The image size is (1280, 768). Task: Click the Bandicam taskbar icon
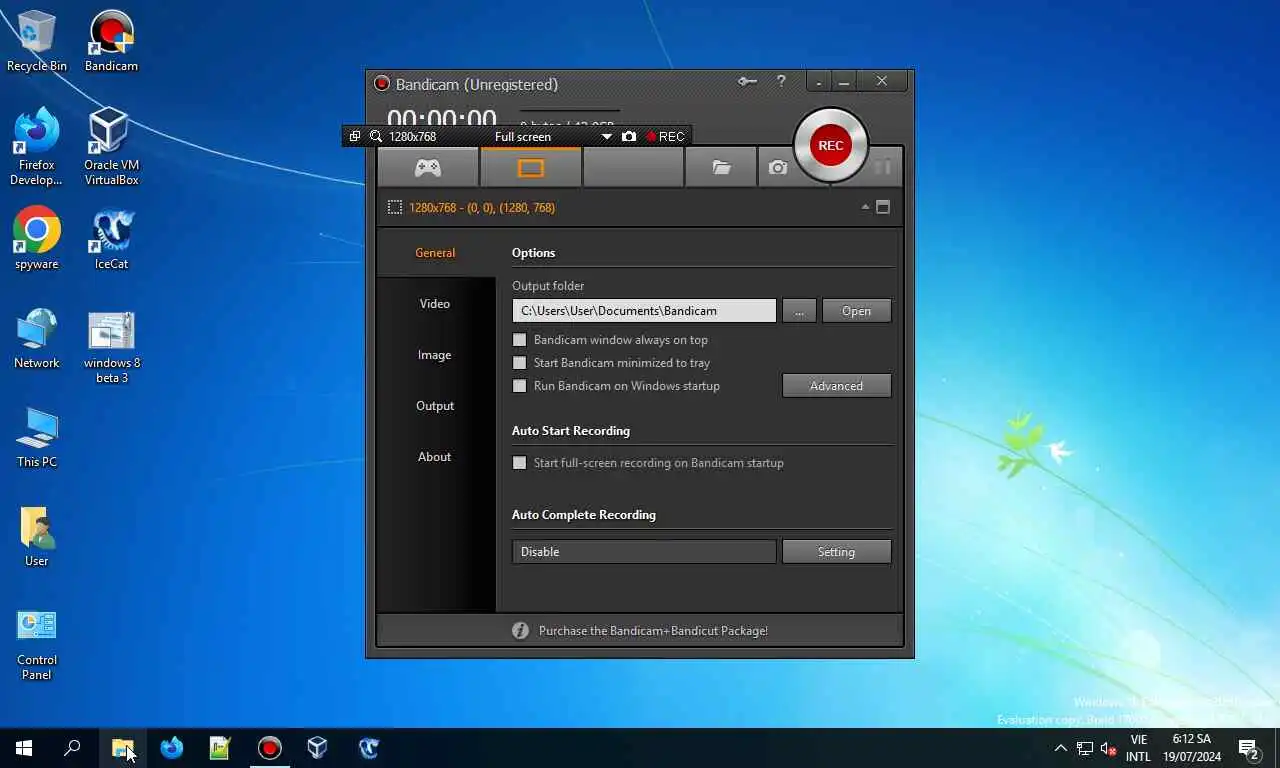pyautogui.click(x=269, y=748)
